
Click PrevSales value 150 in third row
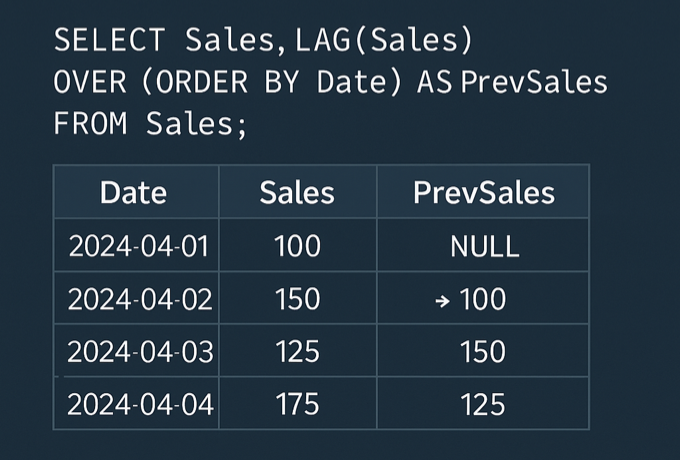pos(483,352)
